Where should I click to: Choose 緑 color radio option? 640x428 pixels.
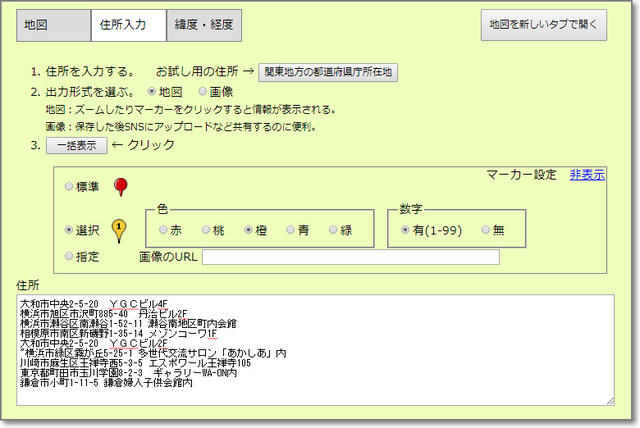(334, 230)
